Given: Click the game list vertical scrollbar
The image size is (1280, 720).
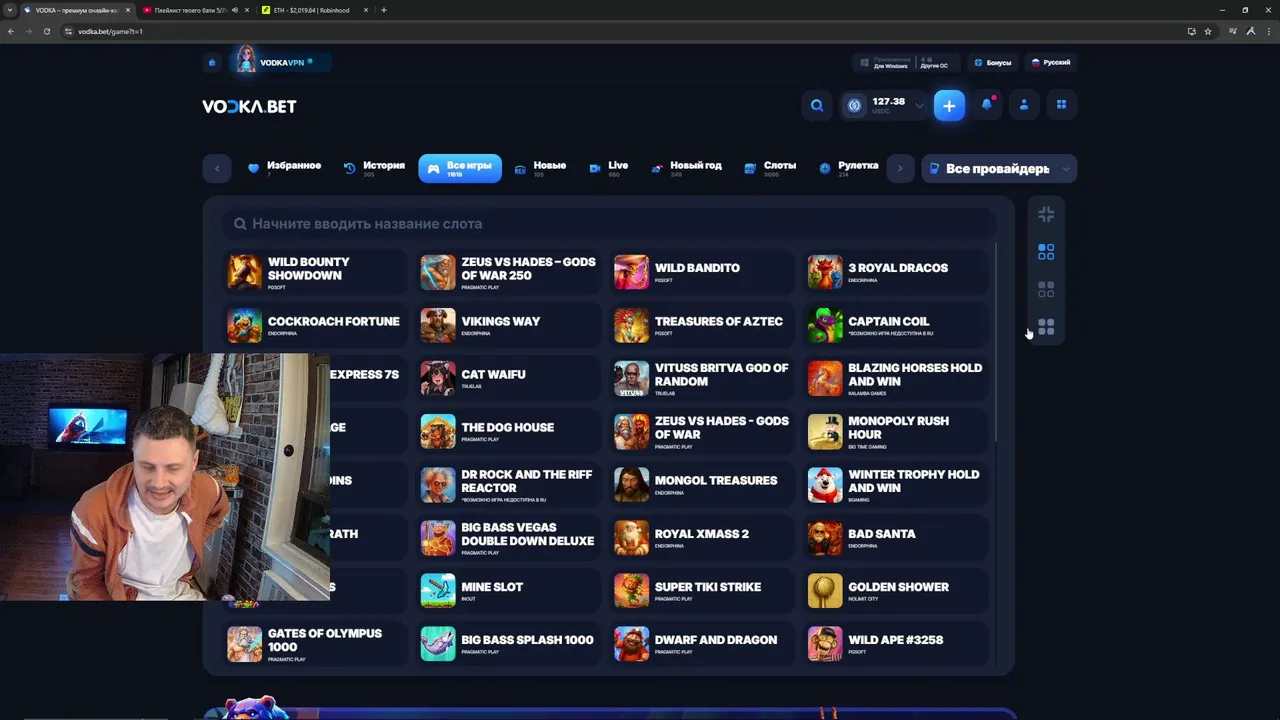Looking at the screenshot, I should [996, 342].
